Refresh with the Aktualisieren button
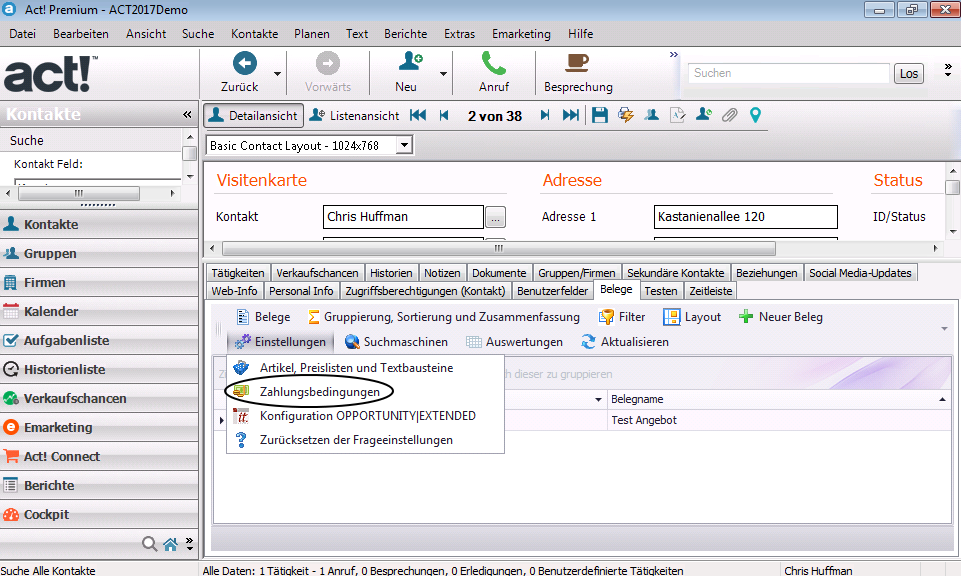961x576 pixels. click(x=625, y=342)
